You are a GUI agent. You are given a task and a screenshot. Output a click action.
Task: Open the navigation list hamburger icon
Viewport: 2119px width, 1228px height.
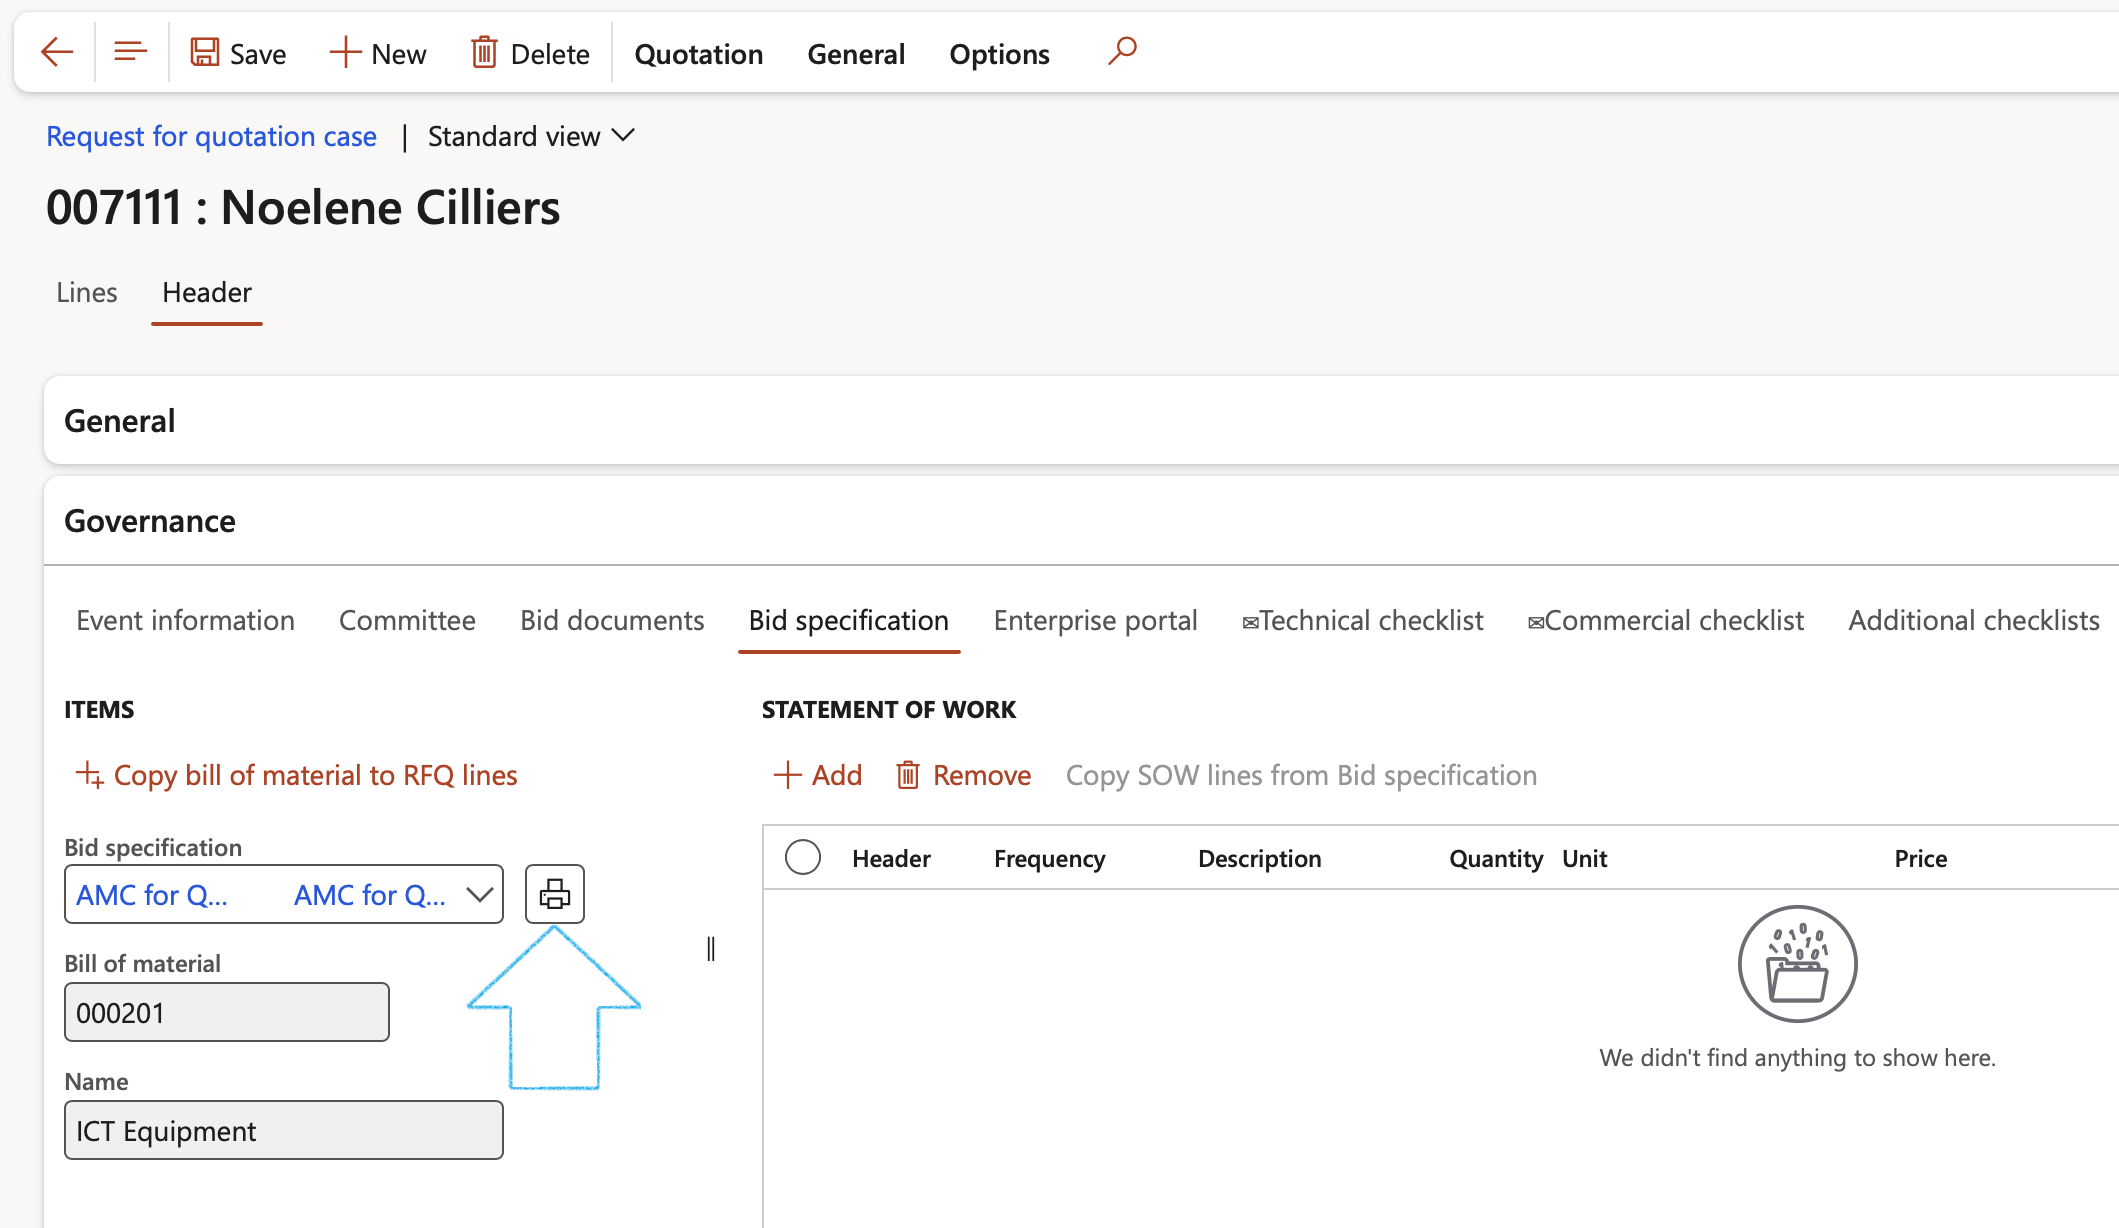(x=130, y=52)
